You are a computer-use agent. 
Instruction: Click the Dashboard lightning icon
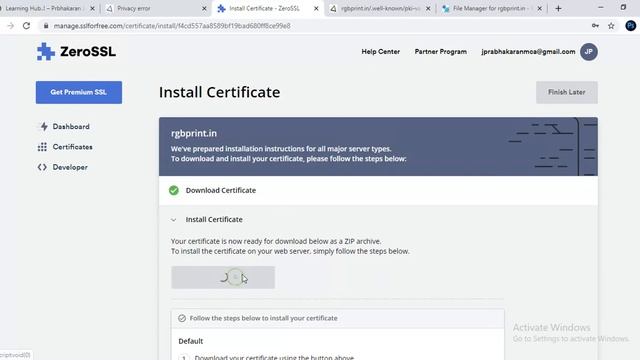click(44, 127)
